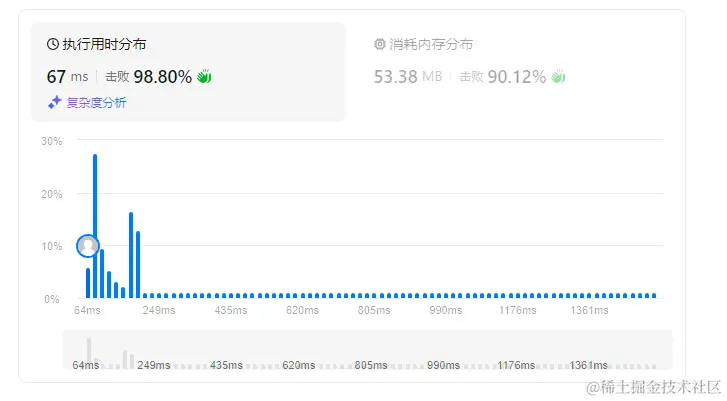Screen dimensions: 727x401
Task: Click the clapping hands icon beside 90.12%
Action: 558,76
